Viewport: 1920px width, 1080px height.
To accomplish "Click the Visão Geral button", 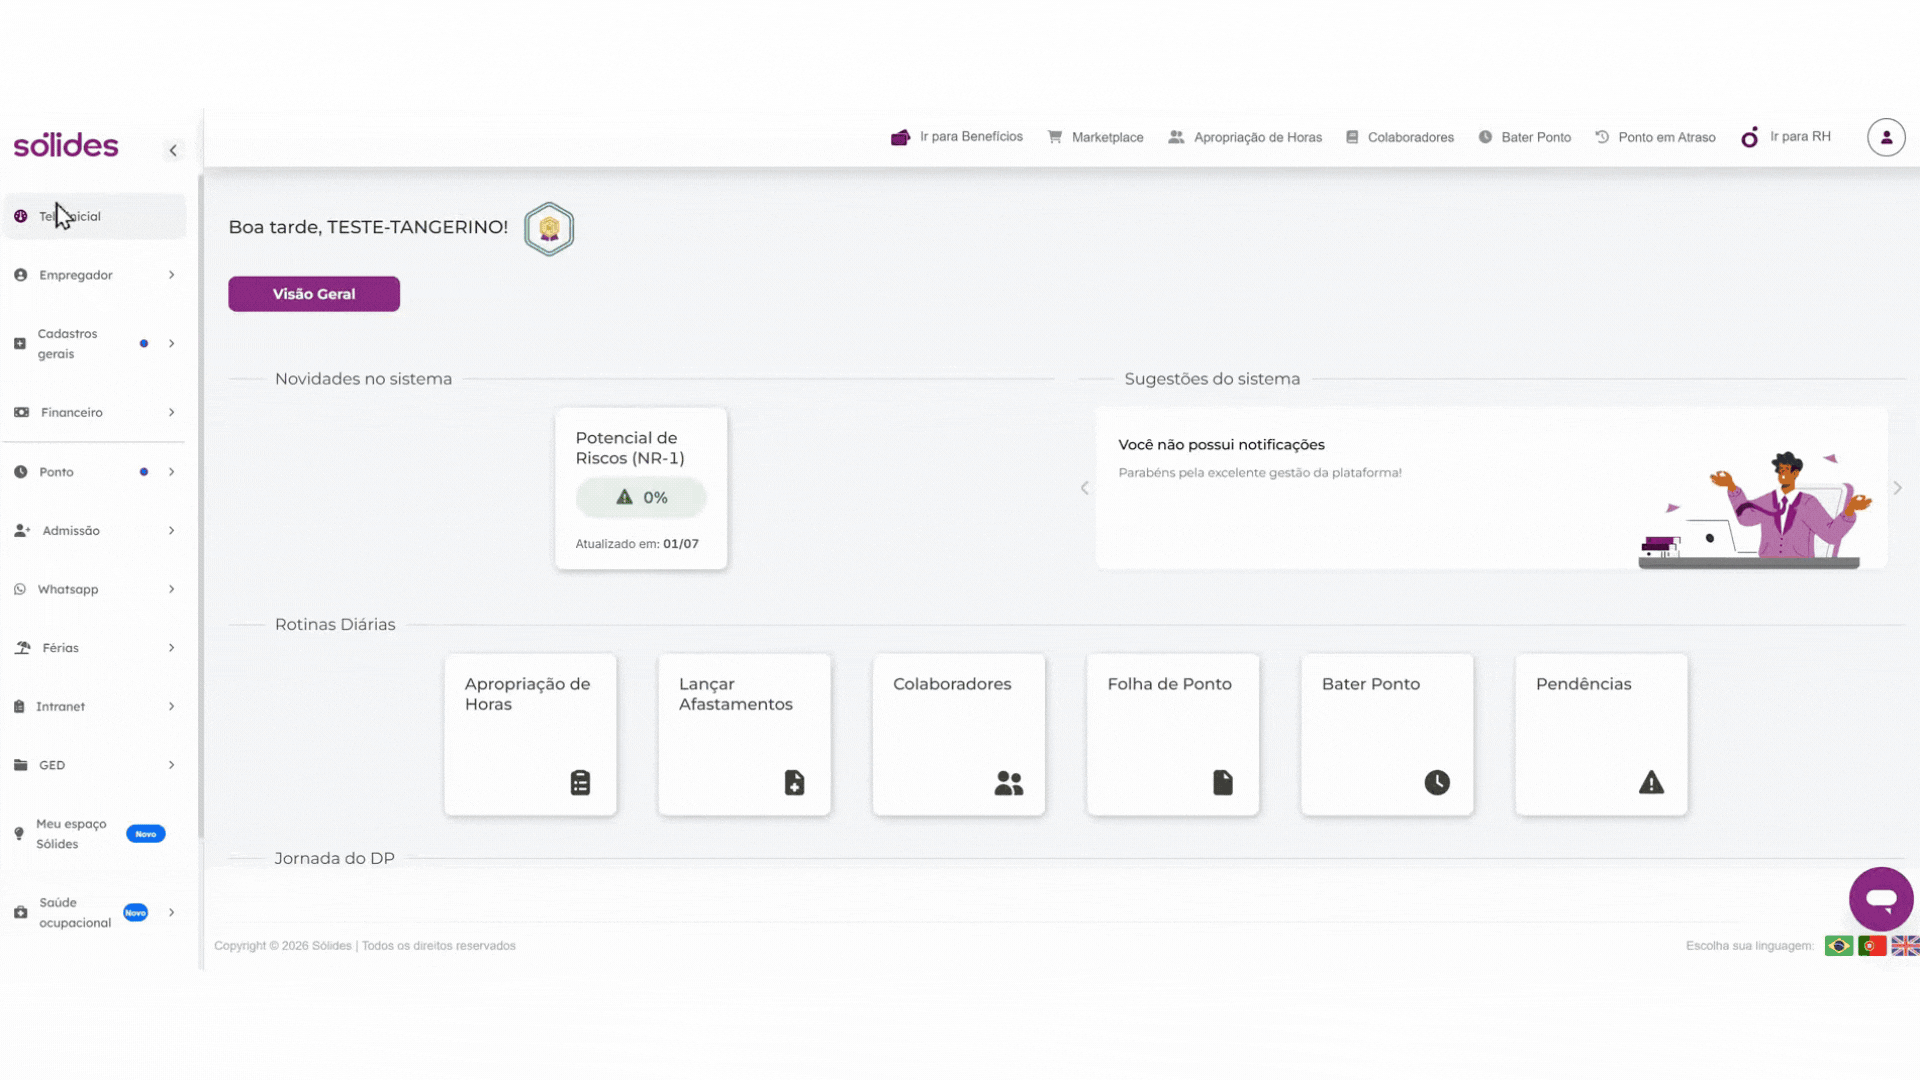I will pyautogui.click(x=314, y=294).
